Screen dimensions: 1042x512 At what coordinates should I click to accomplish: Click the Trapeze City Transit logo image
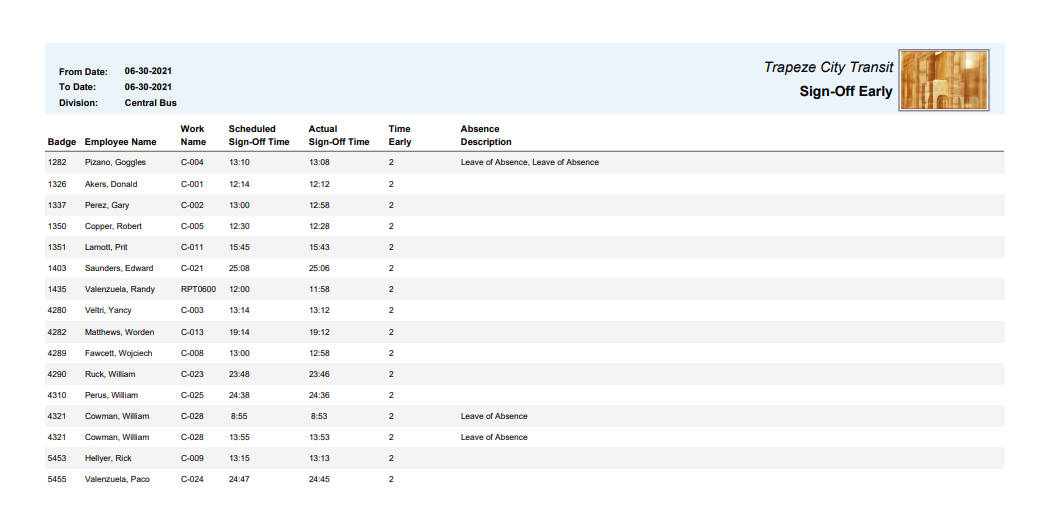click(x=944, y=80)
